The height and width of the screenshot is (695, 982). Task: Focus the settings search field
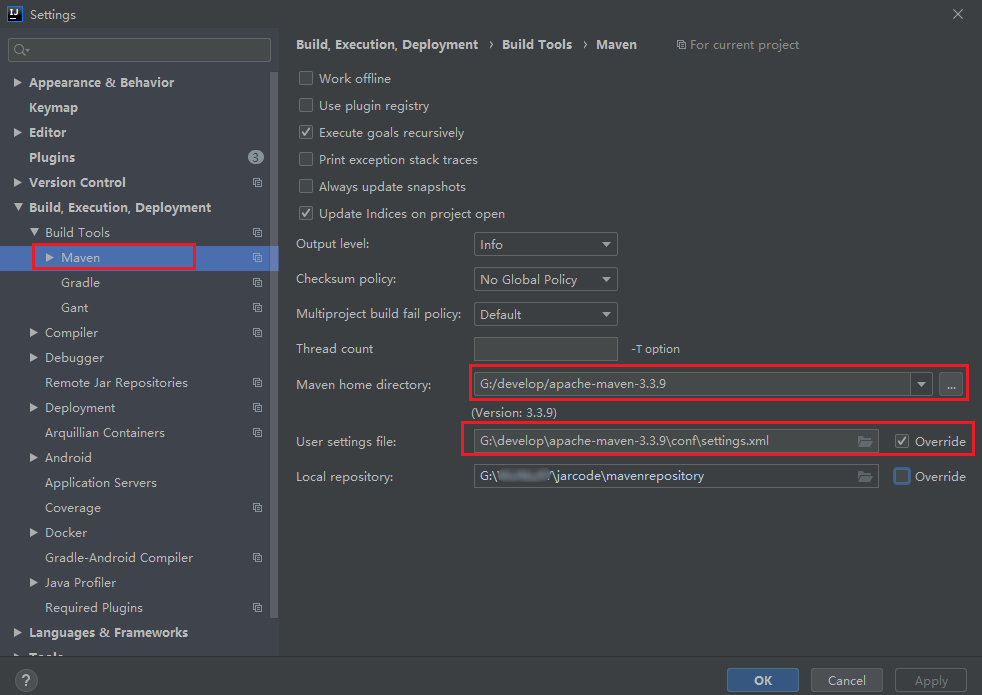pyautogui.click(x=140, y=50)
